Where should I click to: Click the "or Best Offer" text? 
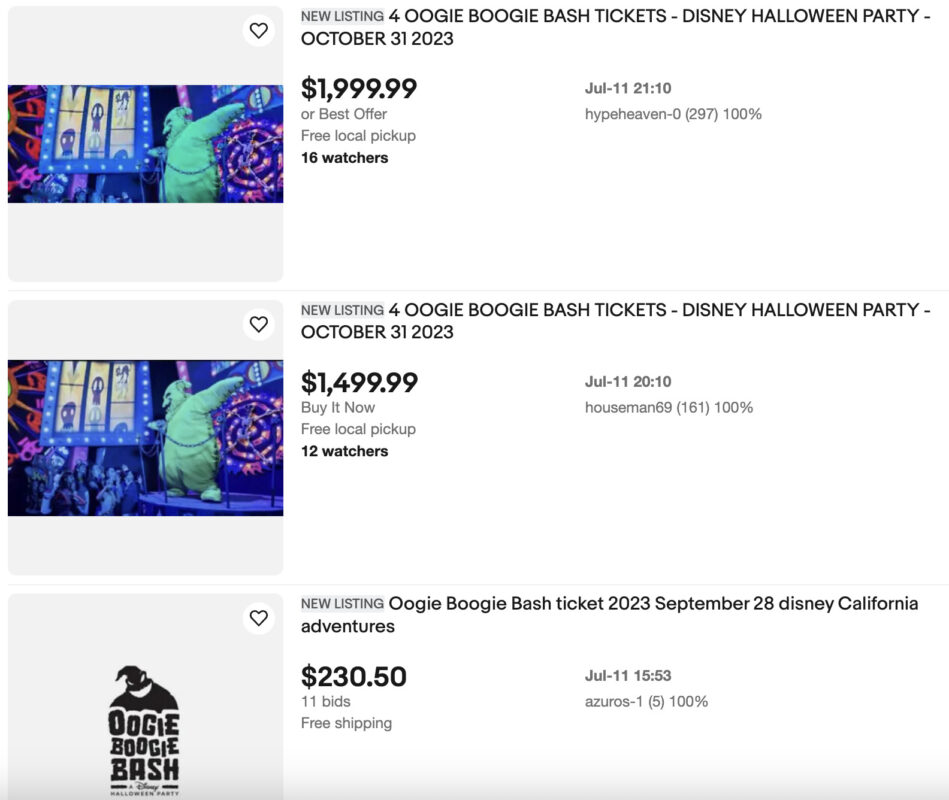[x=344, y=114]
